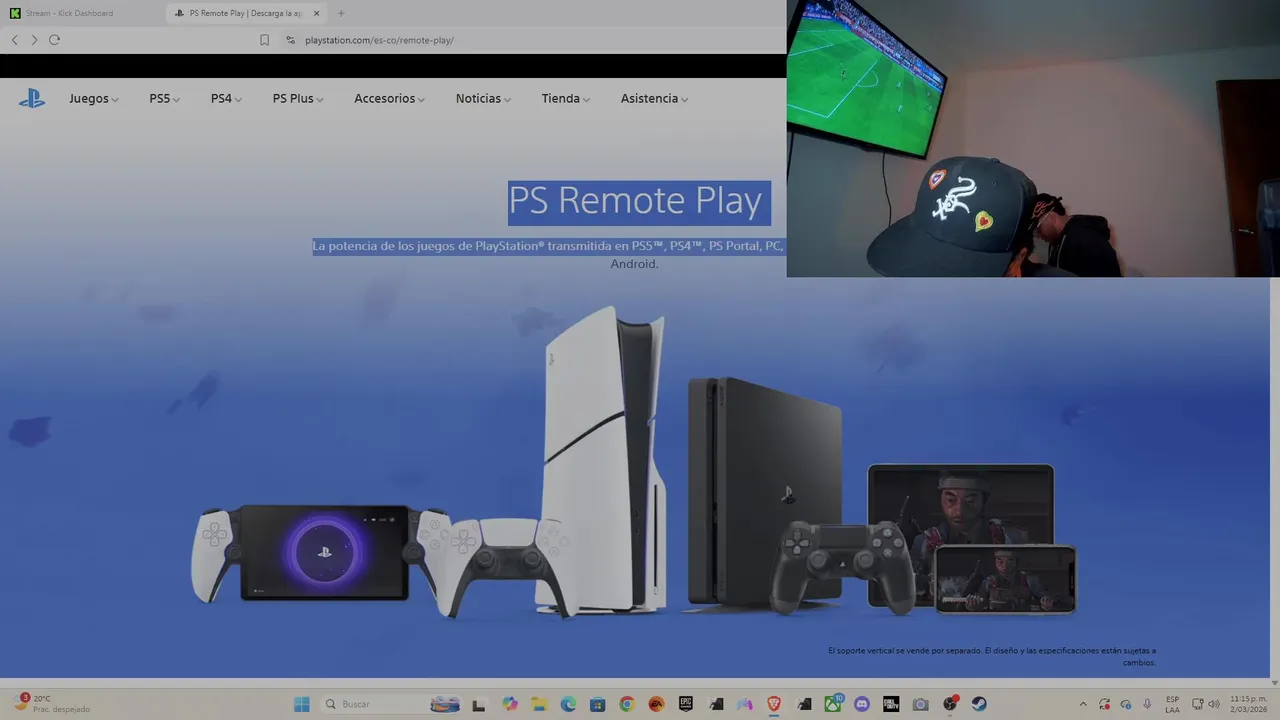
Task: Open the PS Plus dropdown menu
Action: point(298,98)
